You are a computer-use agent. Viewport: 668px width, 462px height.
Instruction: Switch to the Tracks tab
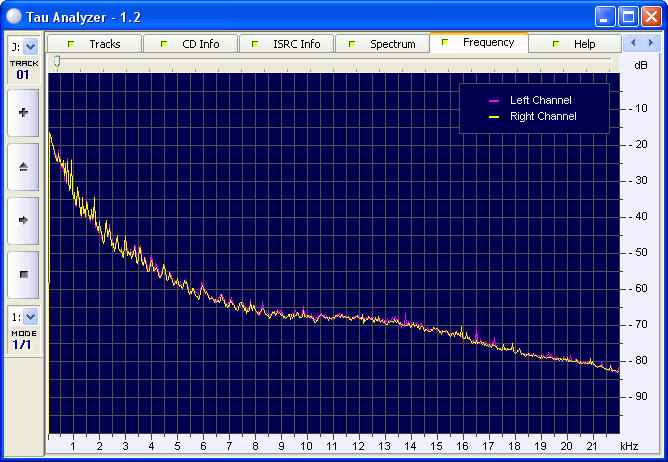tap(94, 44)
